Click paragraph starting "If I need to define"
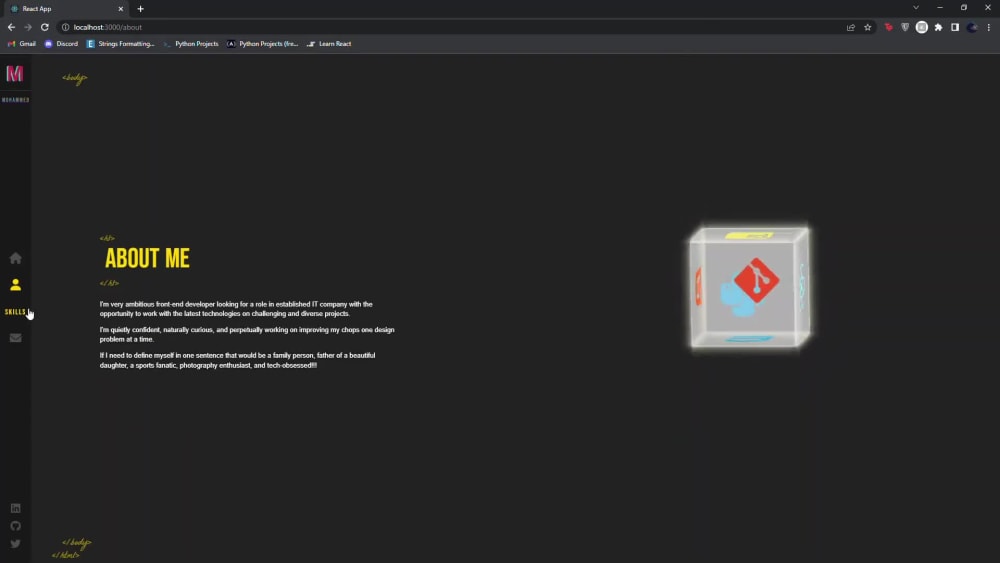The image size is (1000, 563). point(237,360)
